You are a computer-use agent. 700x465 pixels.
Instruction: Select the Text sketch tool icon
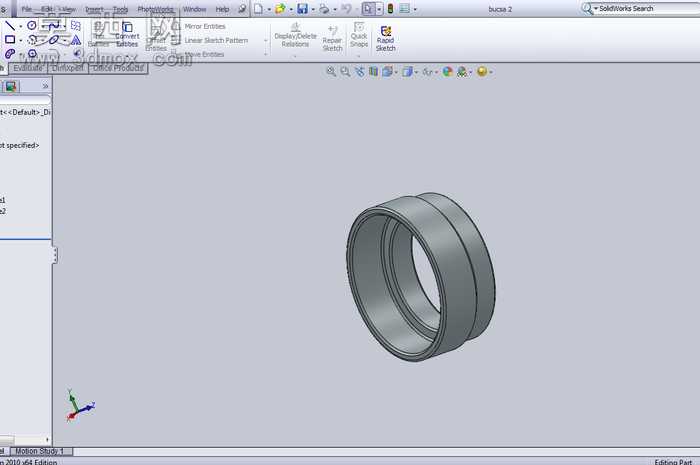pyautogui.click(x=76, y=40)
